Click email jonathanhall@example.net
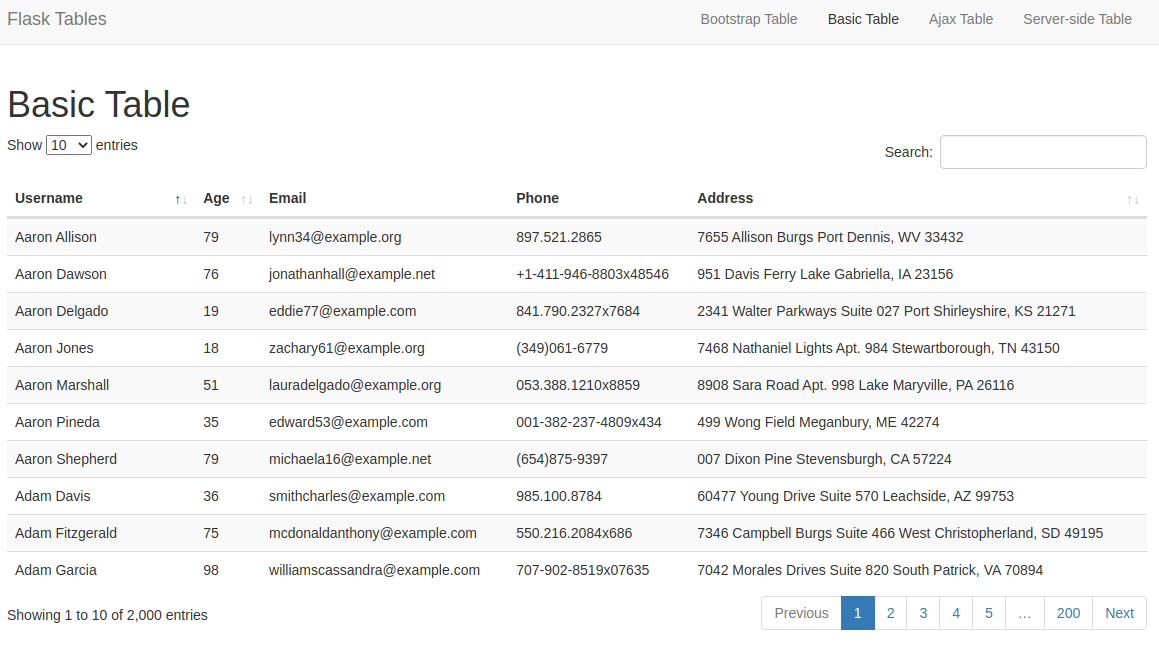 coord(352,274)
